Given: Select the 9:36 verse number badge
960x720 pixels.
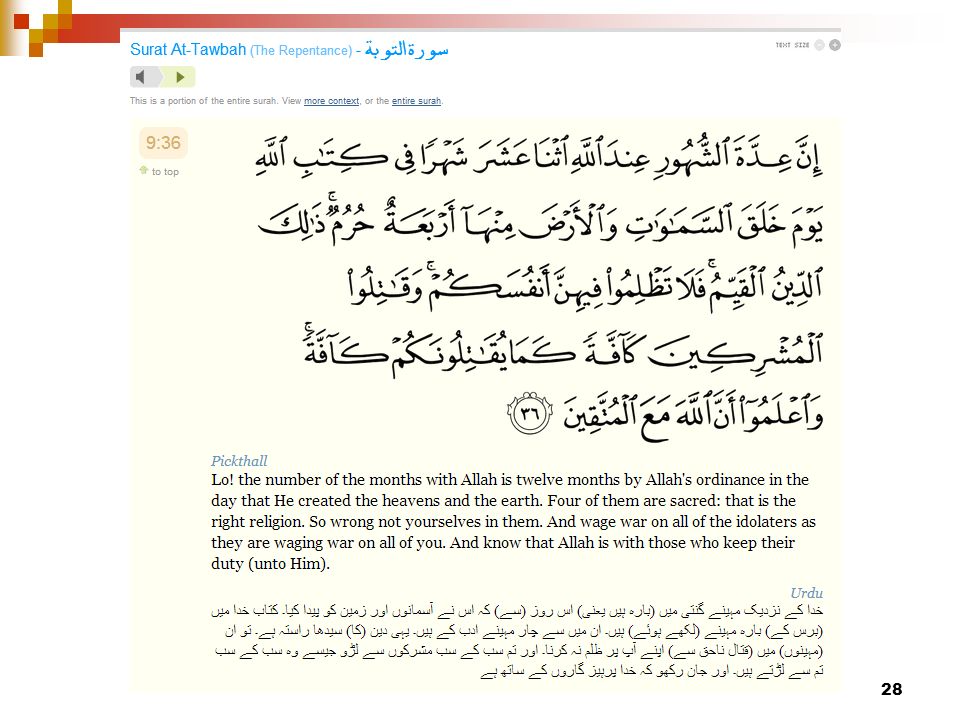Looking at the screenshot, I should [x=163, y=143].
